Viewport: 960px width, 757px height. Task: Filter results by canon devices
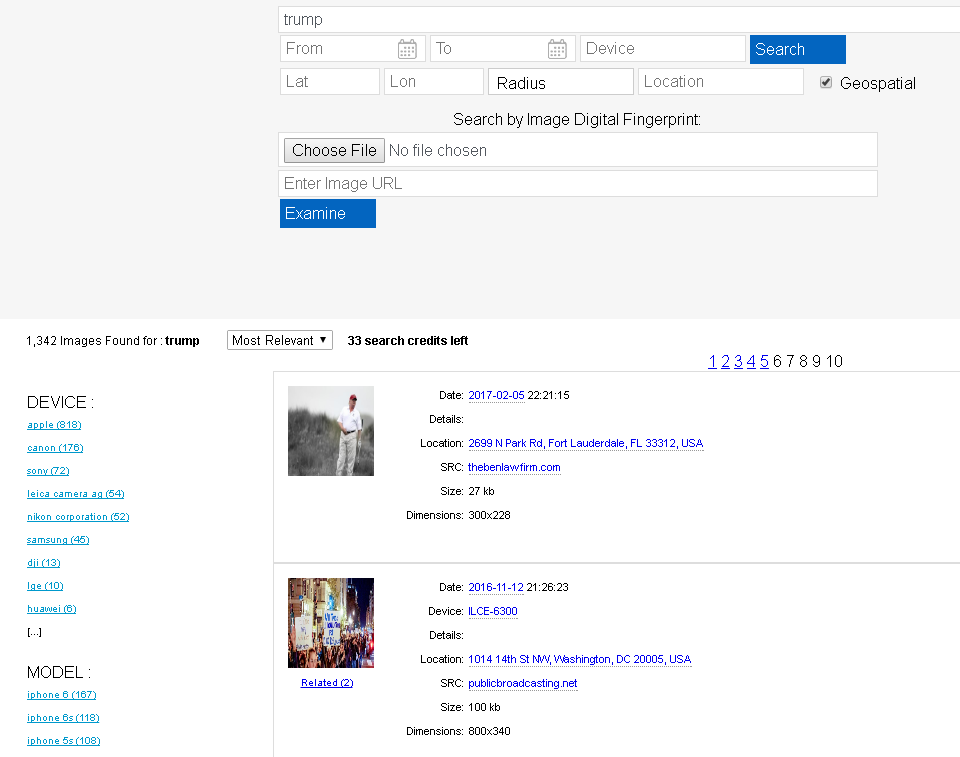[55, 447]
